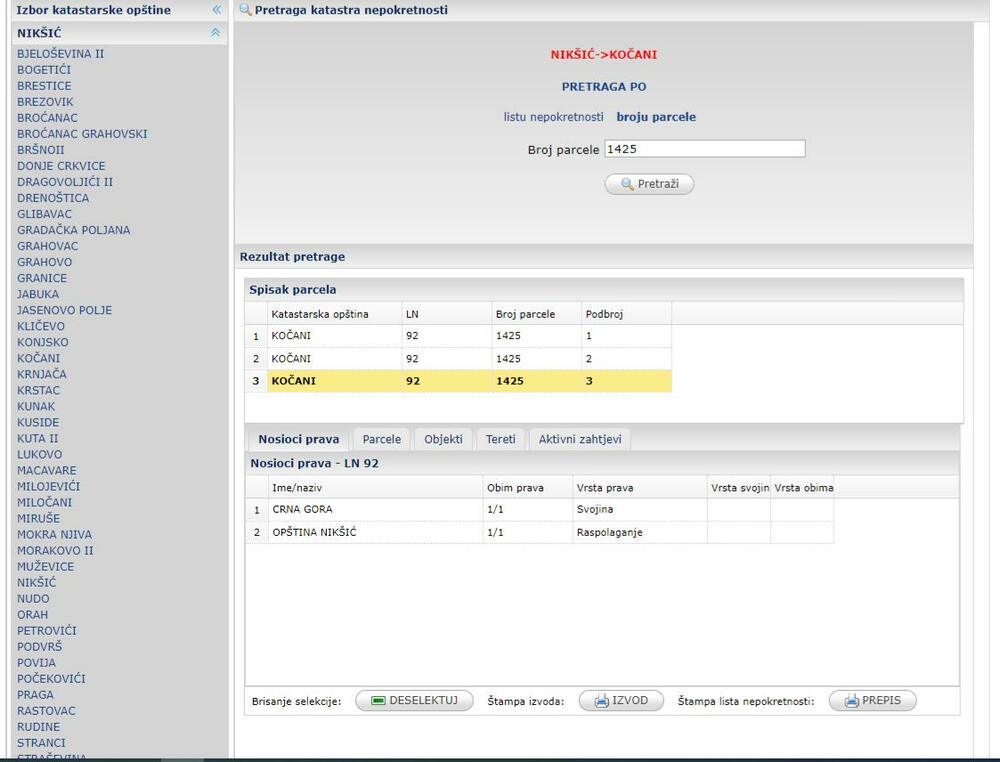Select KOČANI in the municipality list
Viewport: 1000px width, 762px height.
[38, 358]
